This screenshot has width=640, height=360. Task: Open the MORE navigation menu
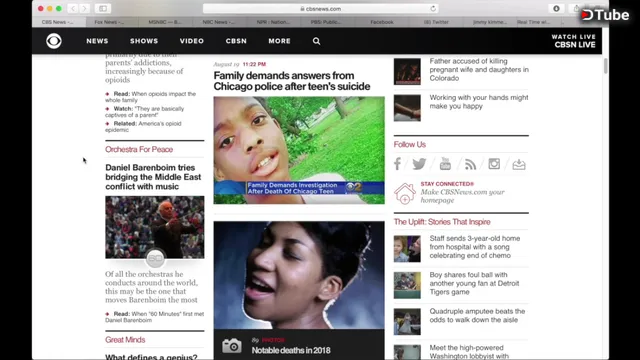click(x=280, y=41)
